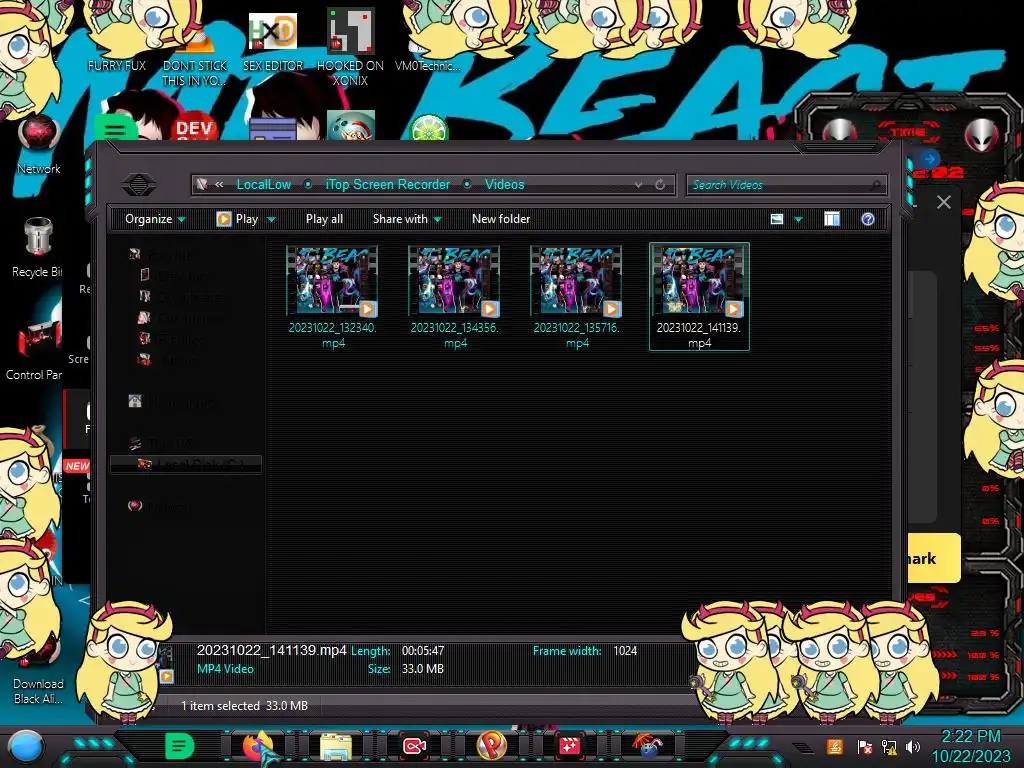Click the red sparkle taskbar icon
1024x768 pixels.
click(569, 746)
